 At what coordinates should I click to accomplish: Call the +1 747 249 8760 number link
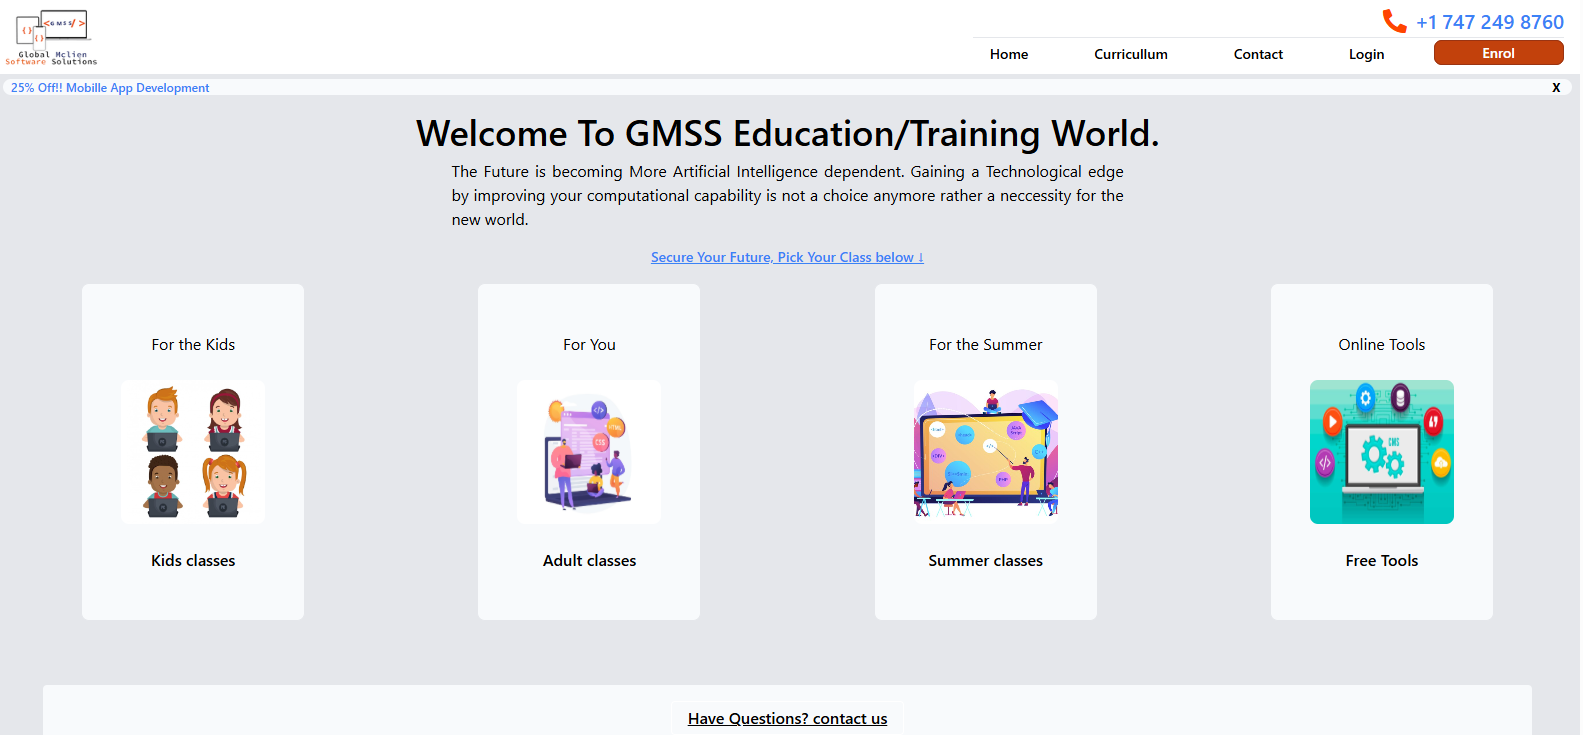1489,22
